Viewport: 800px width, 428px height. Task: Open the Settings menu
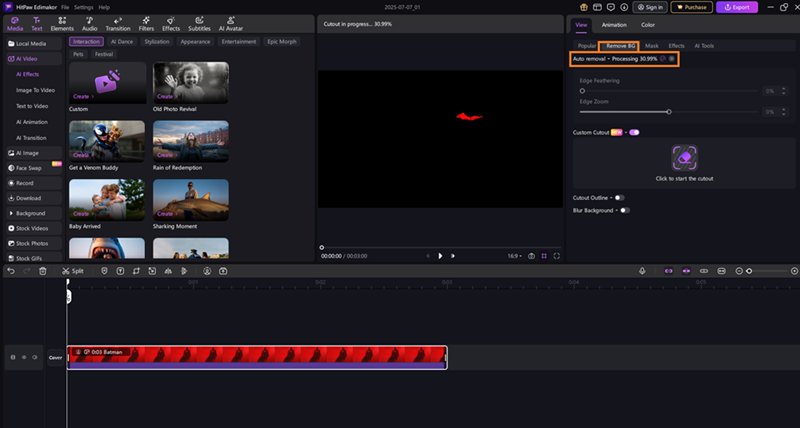[84, 8]
